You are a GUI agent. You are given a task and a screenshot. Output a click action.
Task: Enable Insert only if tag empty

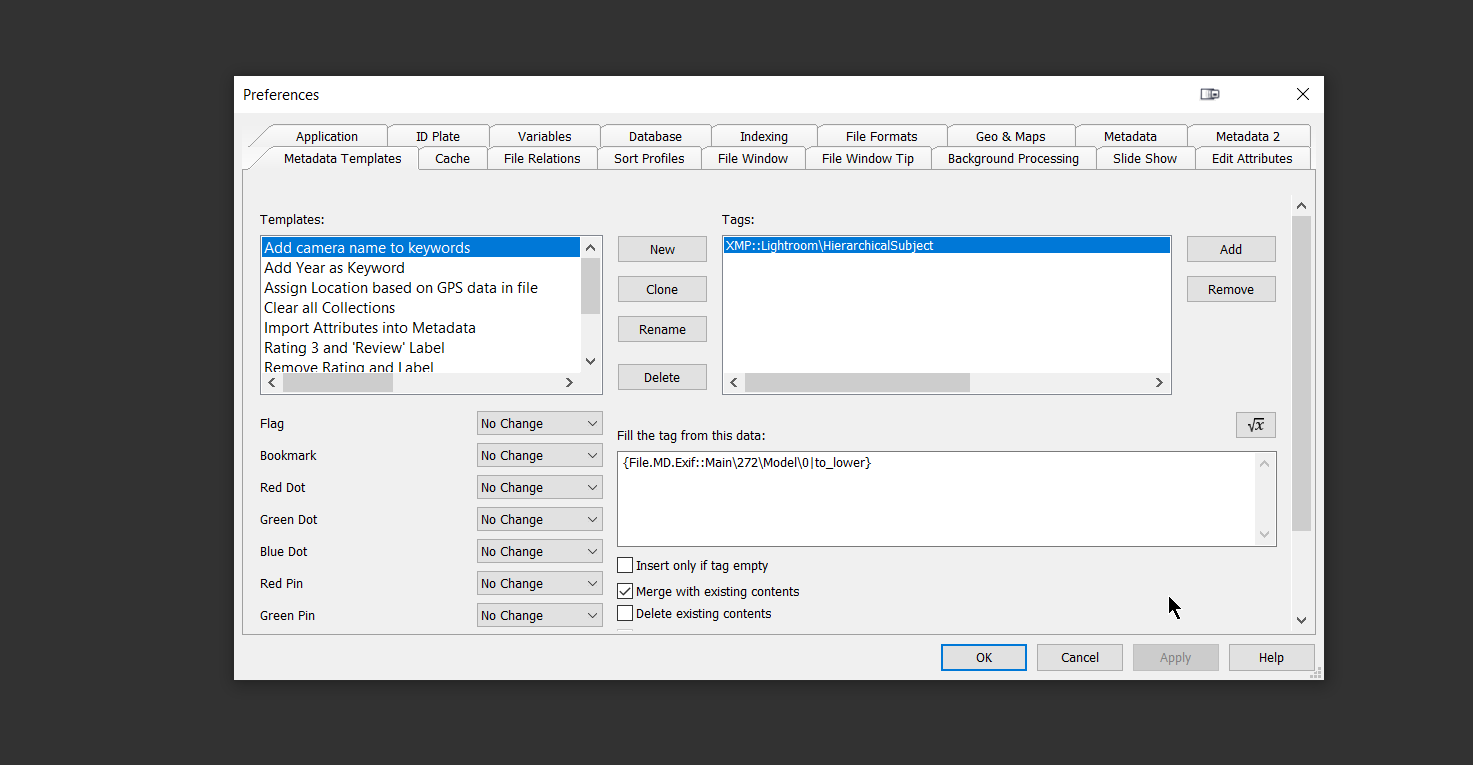pos(626,565)
